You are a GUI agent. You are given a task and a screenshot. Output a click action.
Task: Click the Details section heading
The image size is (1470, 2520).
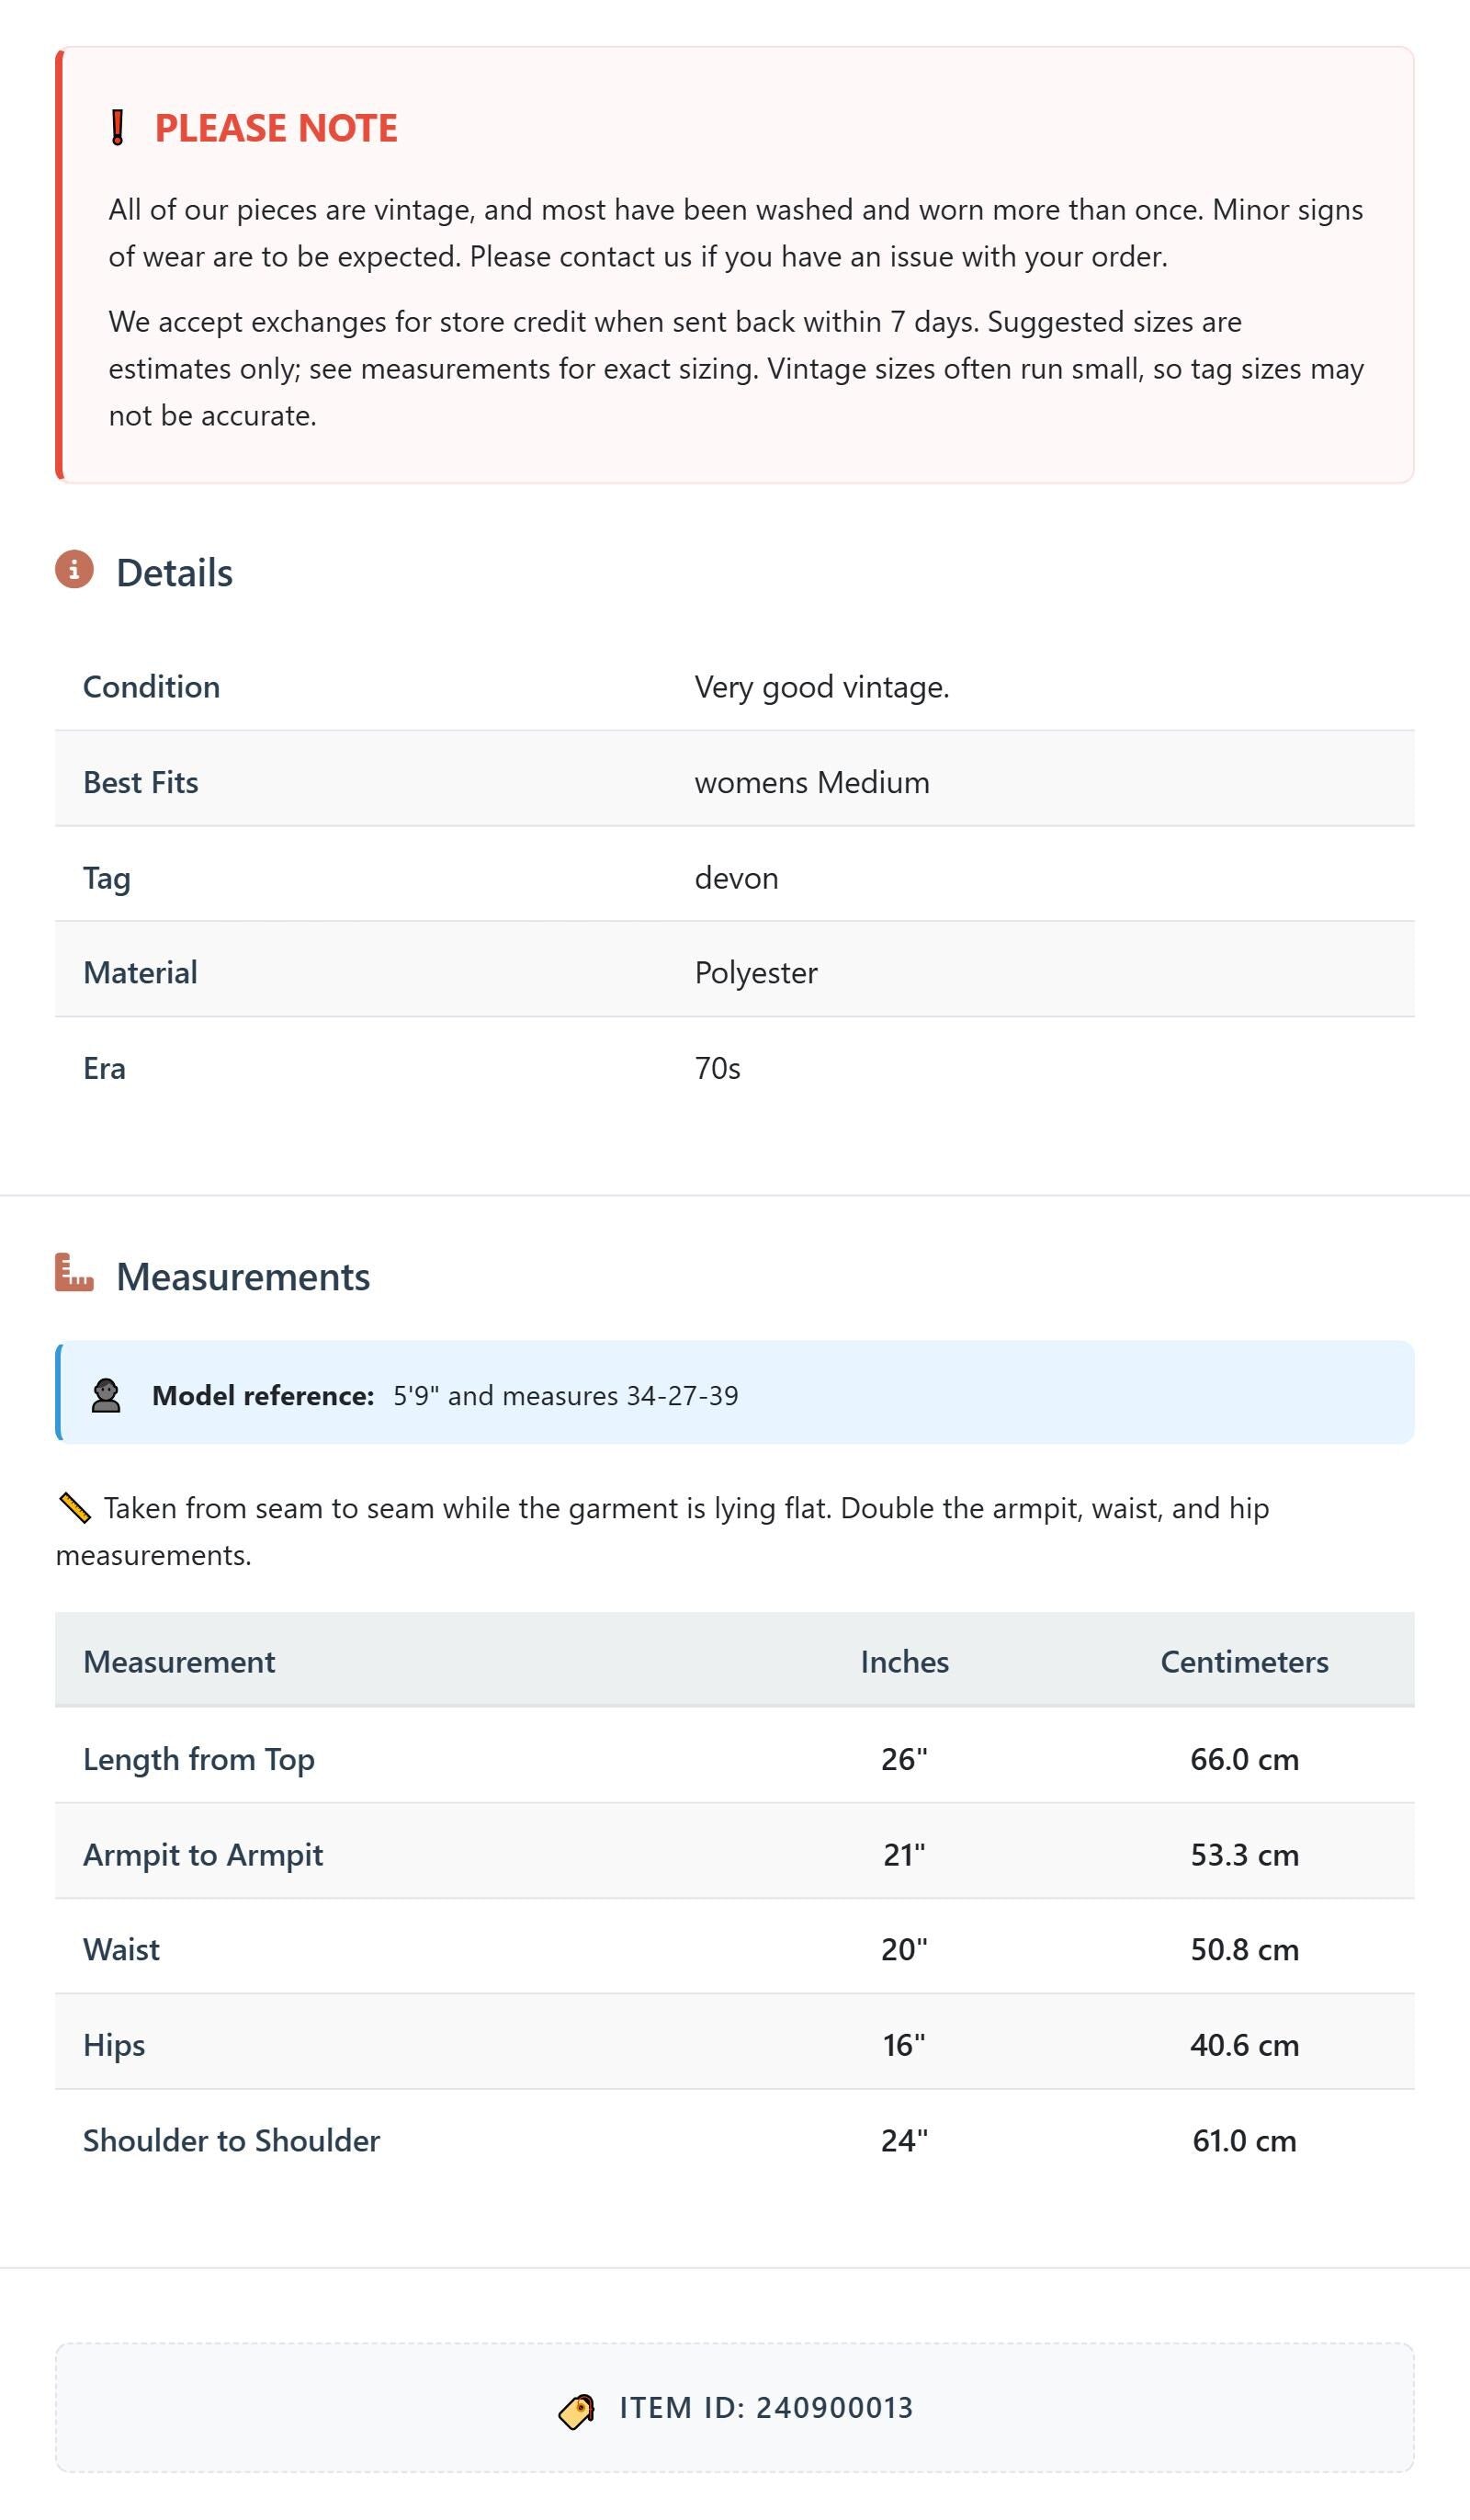pos(174,573)
